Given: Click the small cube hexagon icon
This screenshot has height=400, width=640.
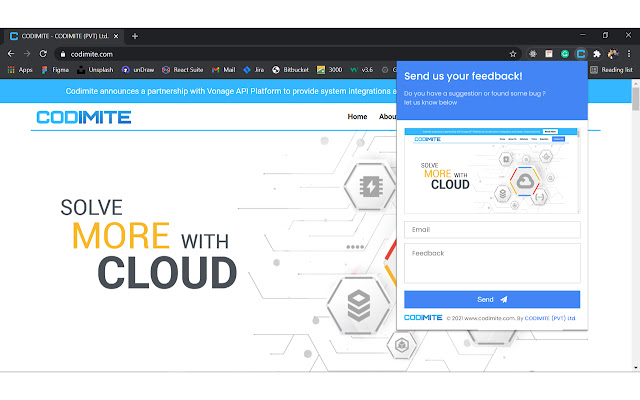Looking at the screenshot, I should [402, 345].
